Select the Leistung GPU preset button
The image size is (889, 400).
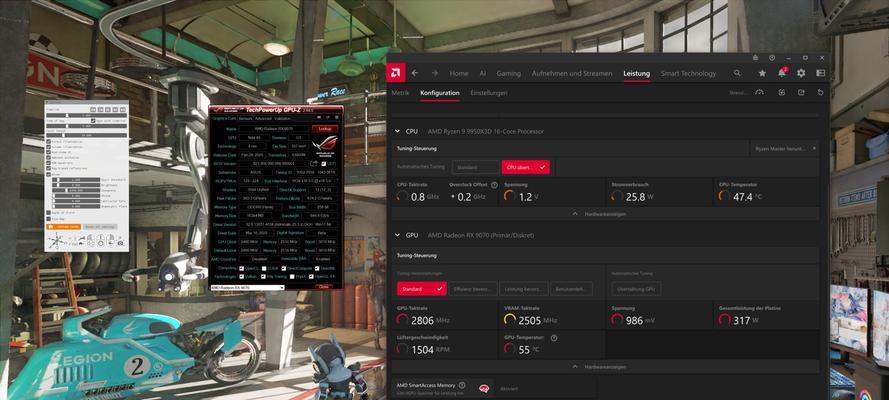pyautogui.click(x=523, y=289)
